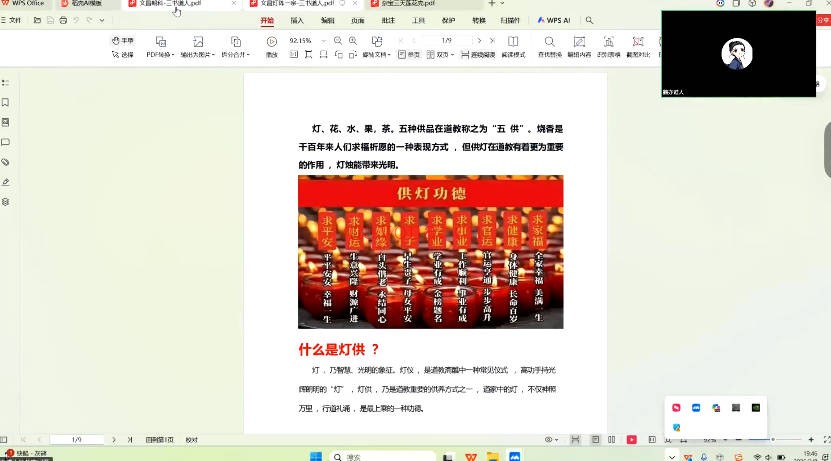Open the Convert (转换) ribbon tab
Image resolution: width=831 pixels, height=461 pixels.
click(x=479, y=20)
